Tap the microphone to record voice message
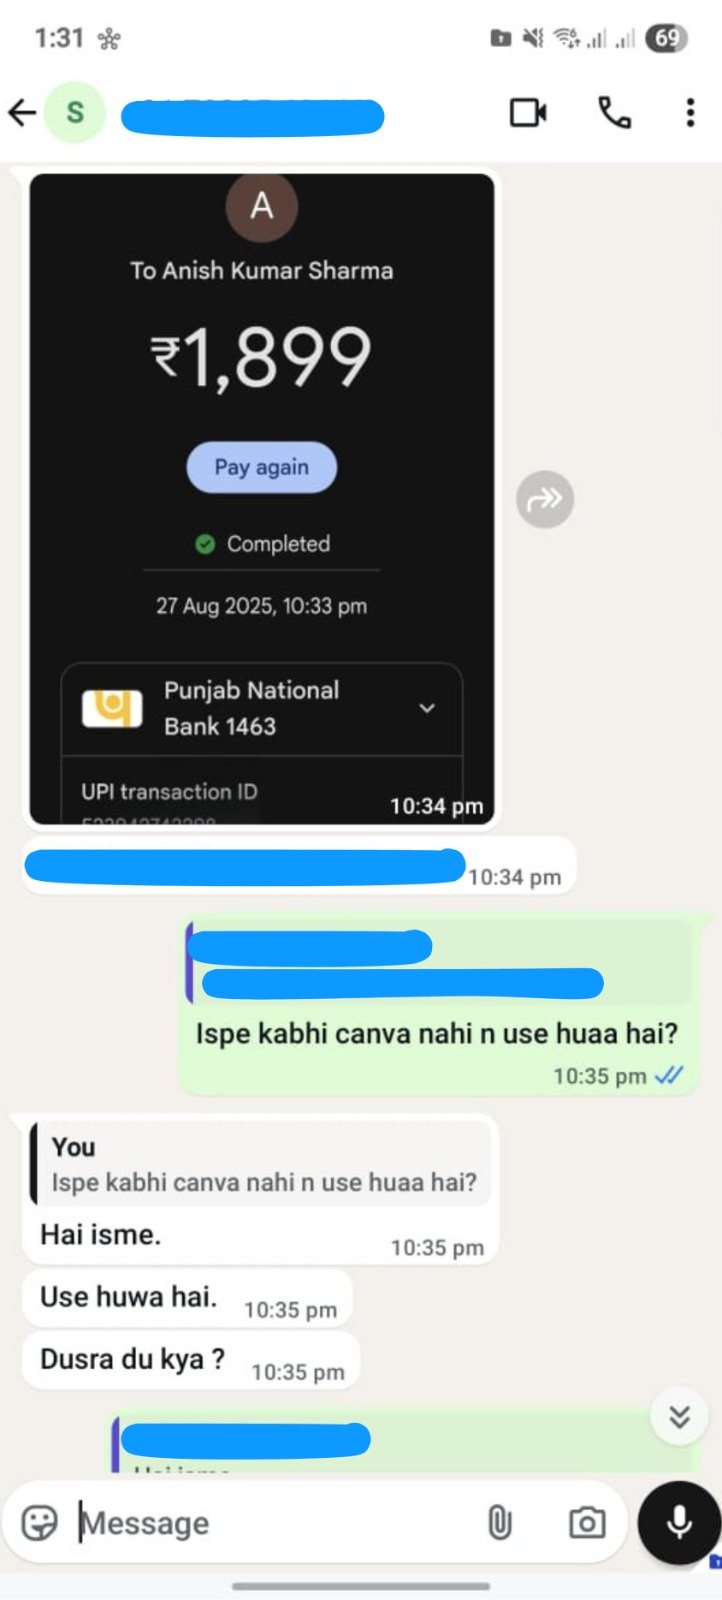 pos(680,1523)
